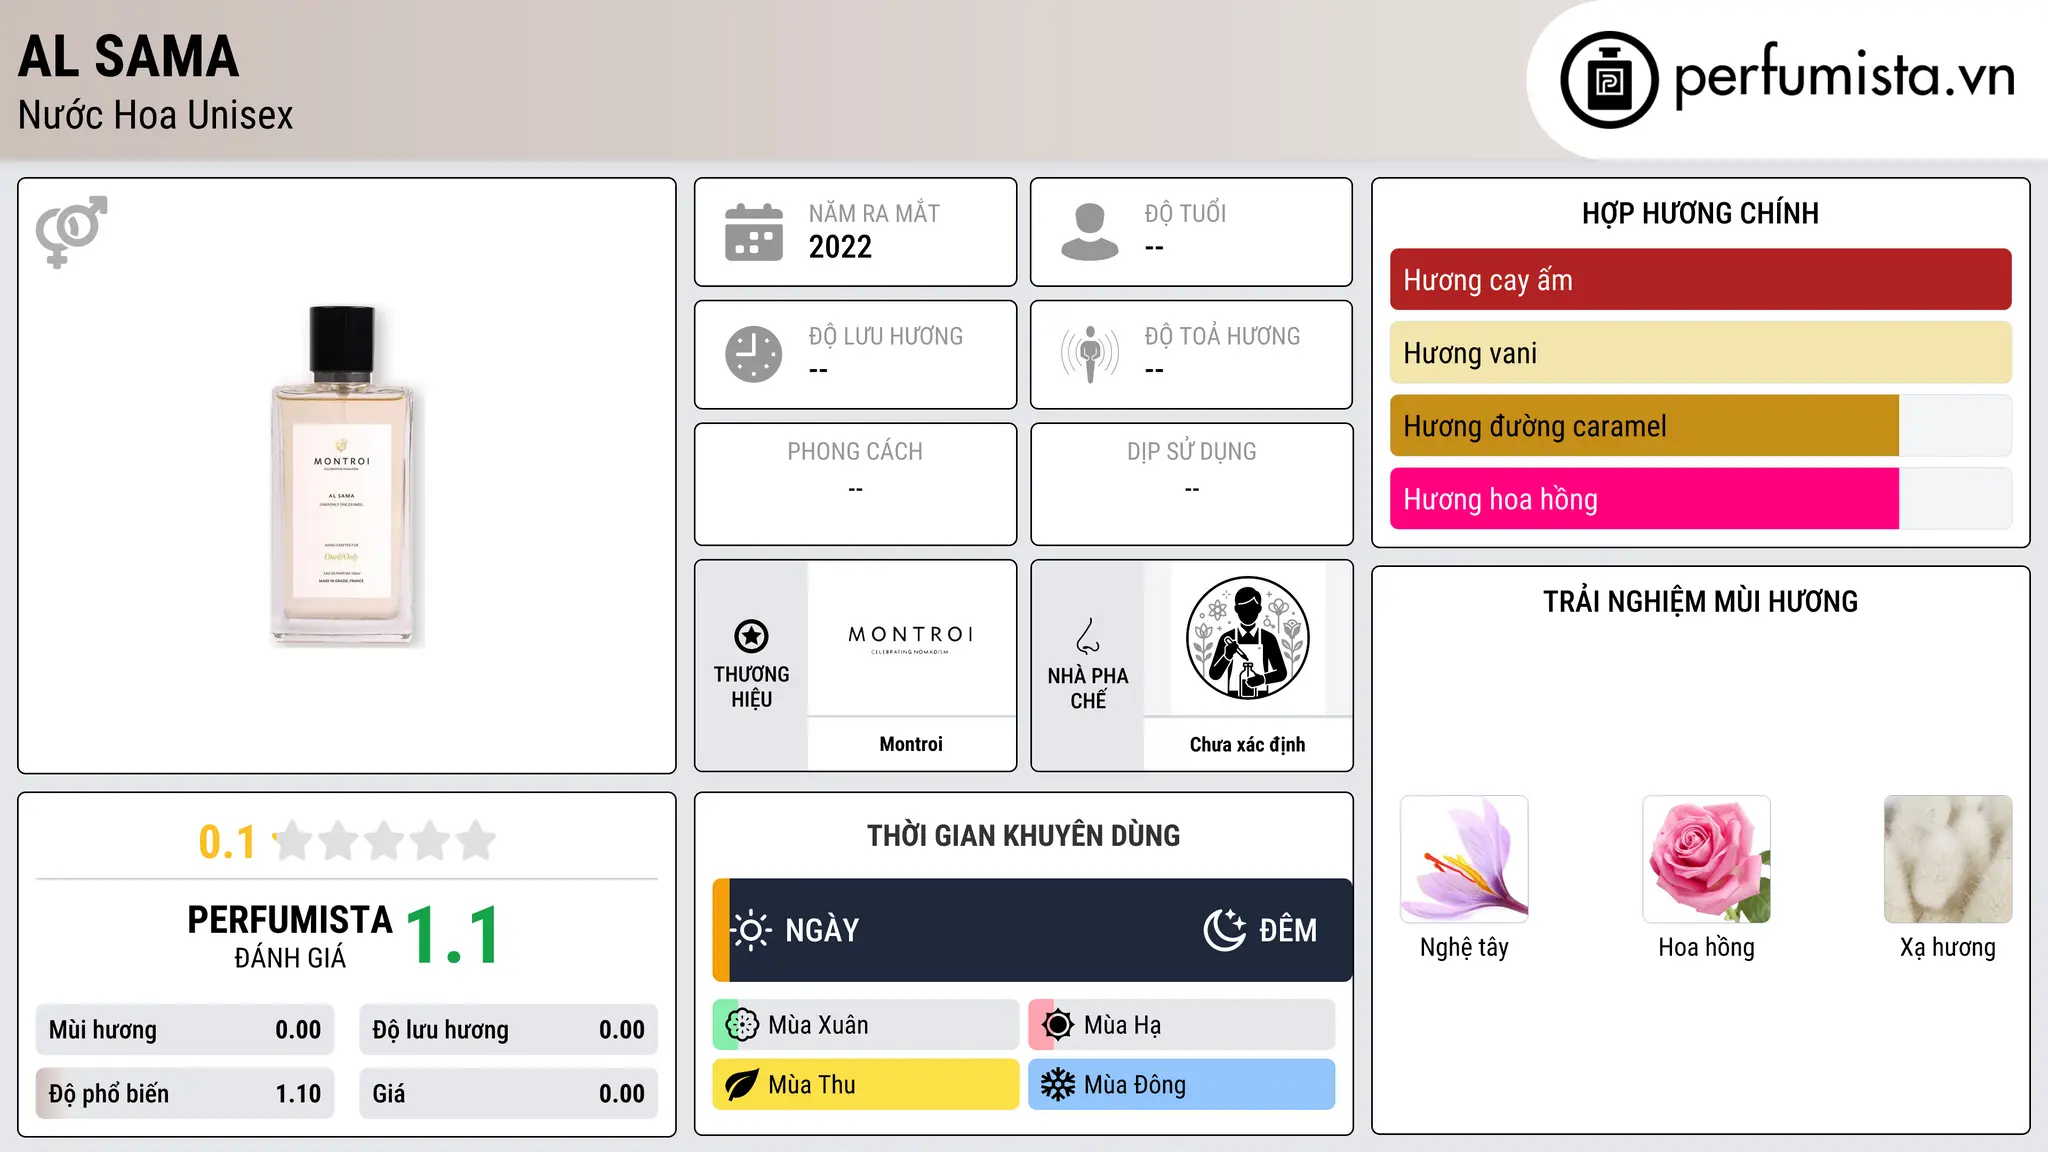
Task: Click the Độ phổ biến score value 1.10
Action: pos(298,1094)
